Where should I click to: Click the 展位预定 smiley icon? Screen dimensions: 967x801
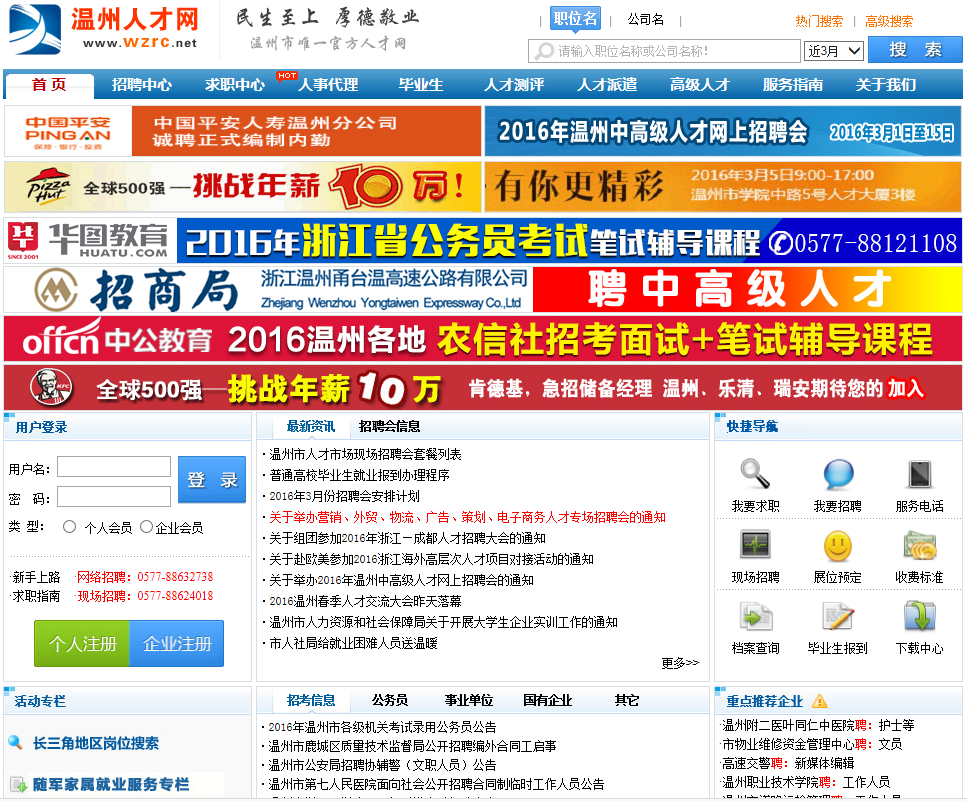[837, 546]
